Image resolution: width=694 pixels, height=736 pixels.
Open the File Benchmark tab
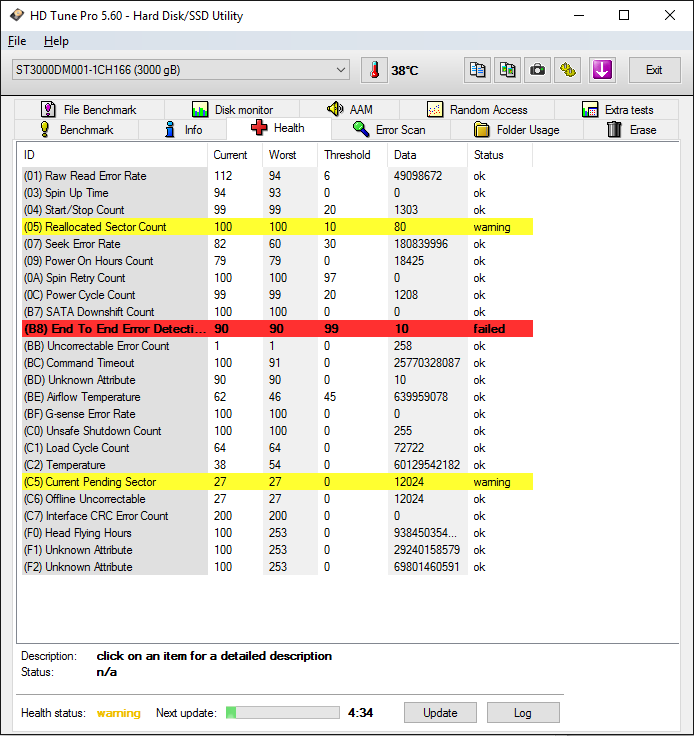click(x=89, y=110)
